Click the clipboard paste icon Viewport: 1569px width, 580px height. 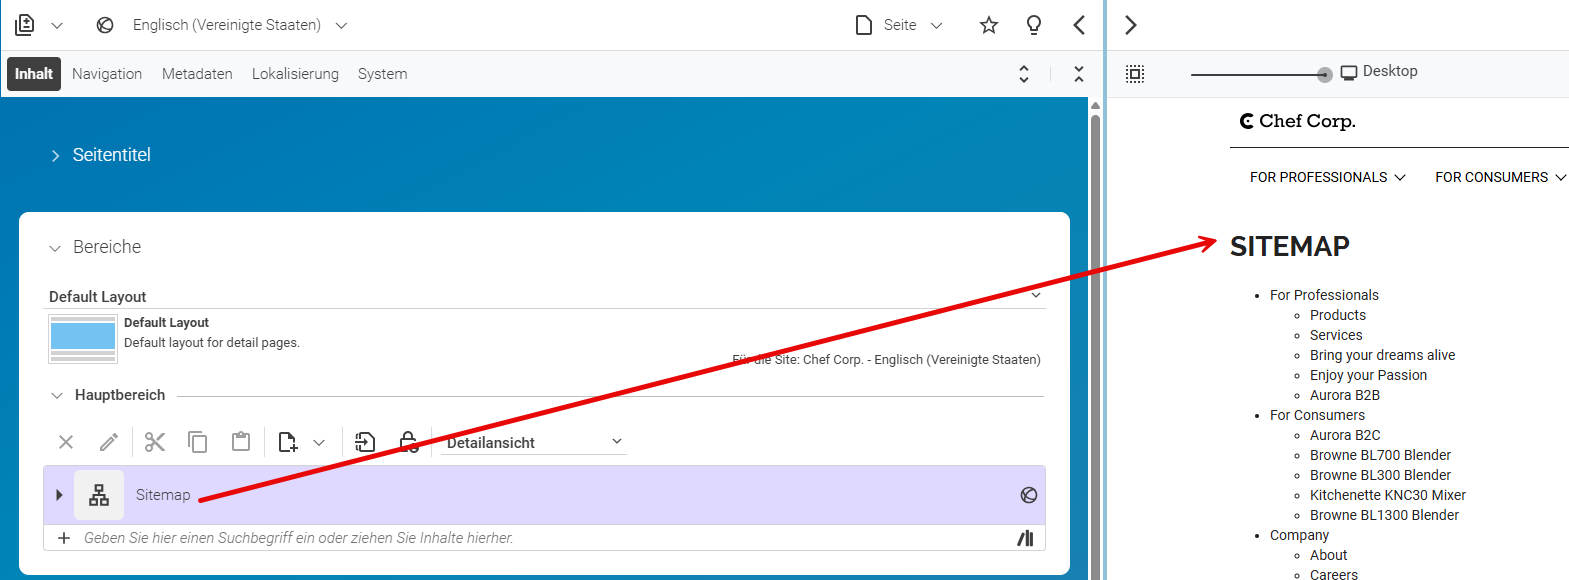[241, 442]
